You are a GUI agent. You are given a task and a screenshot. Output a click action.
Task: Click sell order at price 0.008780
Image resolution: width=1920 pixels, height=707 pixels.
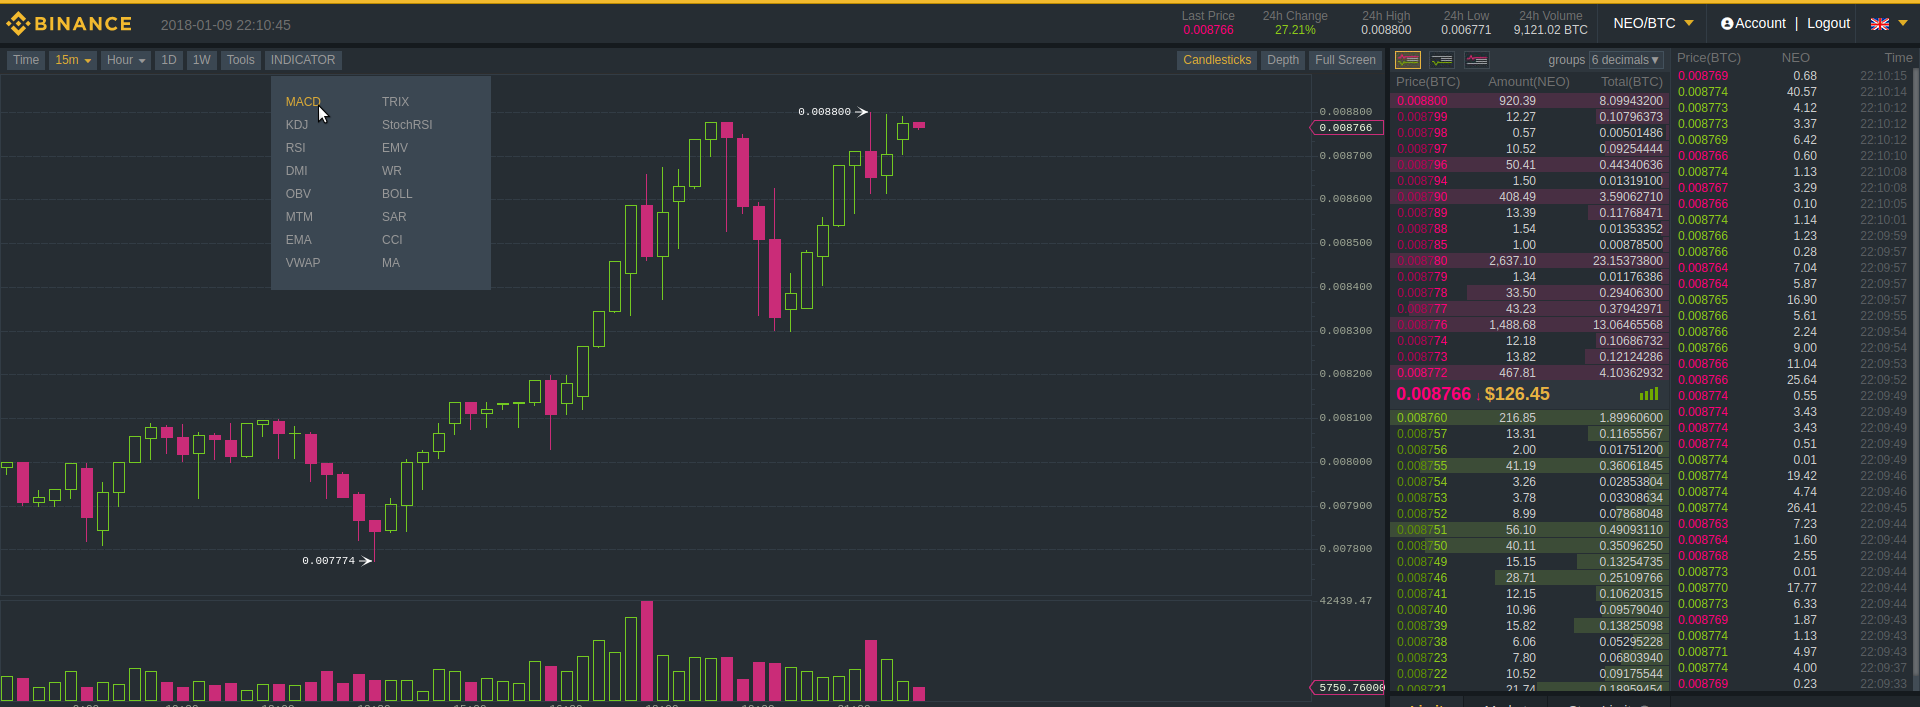point(1529,261)
